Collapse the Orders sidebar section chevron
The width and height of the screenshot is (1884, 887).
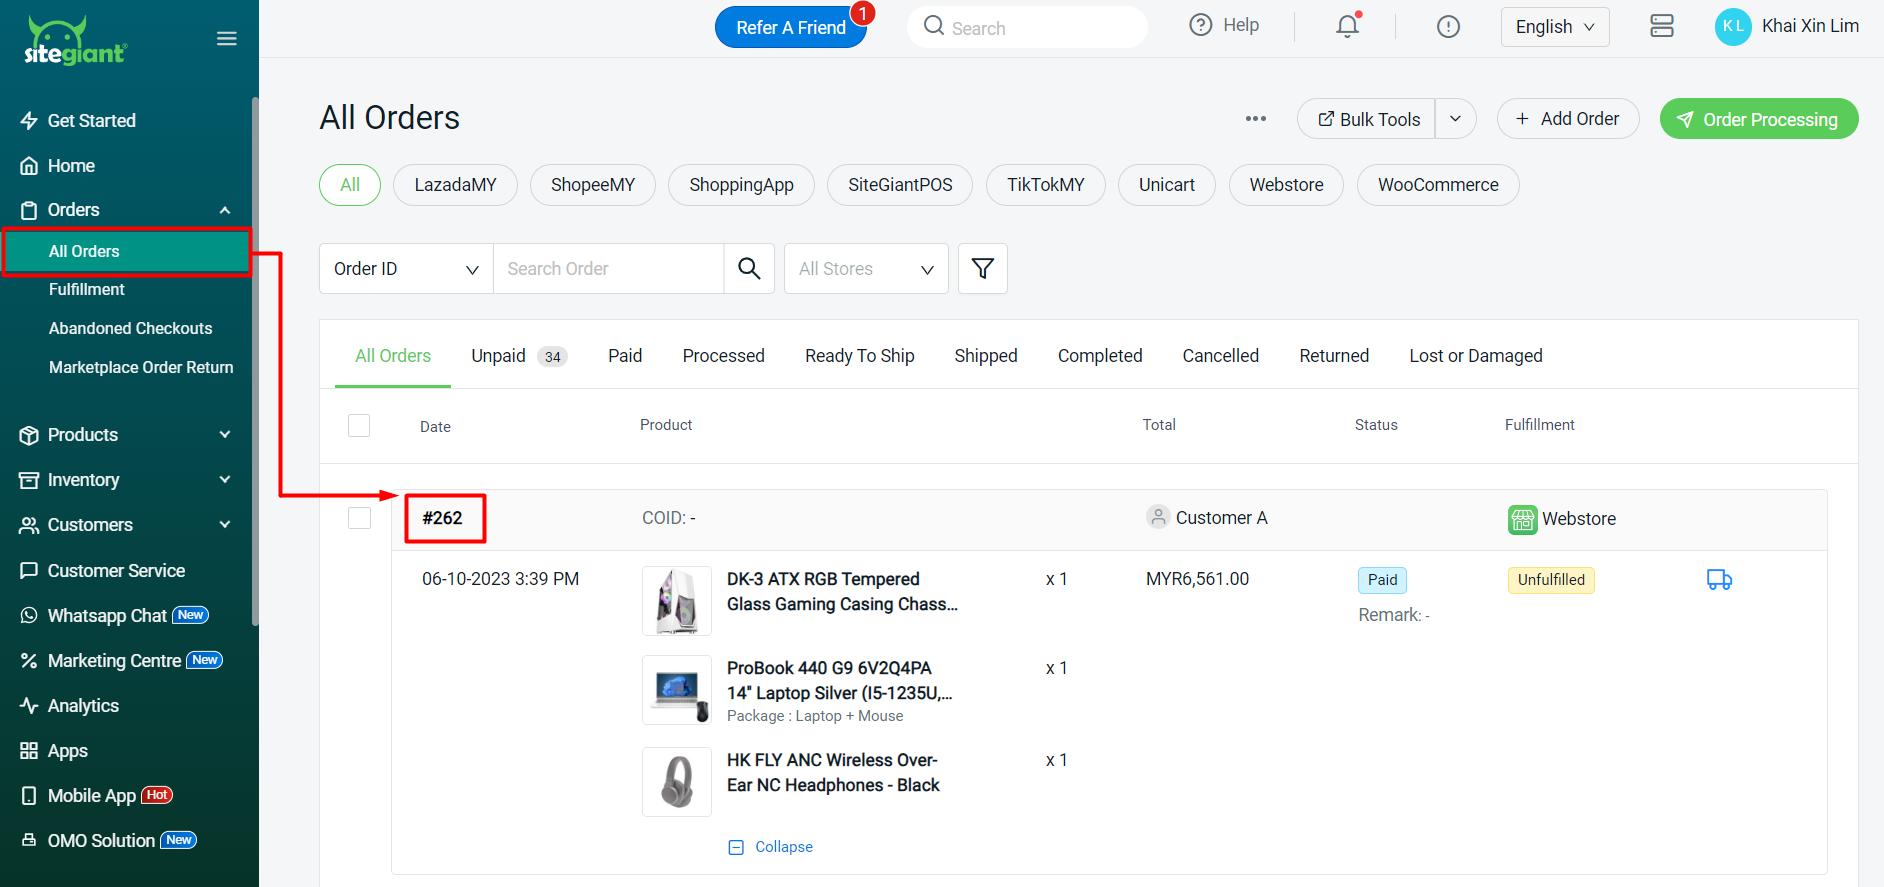(225, 210)
